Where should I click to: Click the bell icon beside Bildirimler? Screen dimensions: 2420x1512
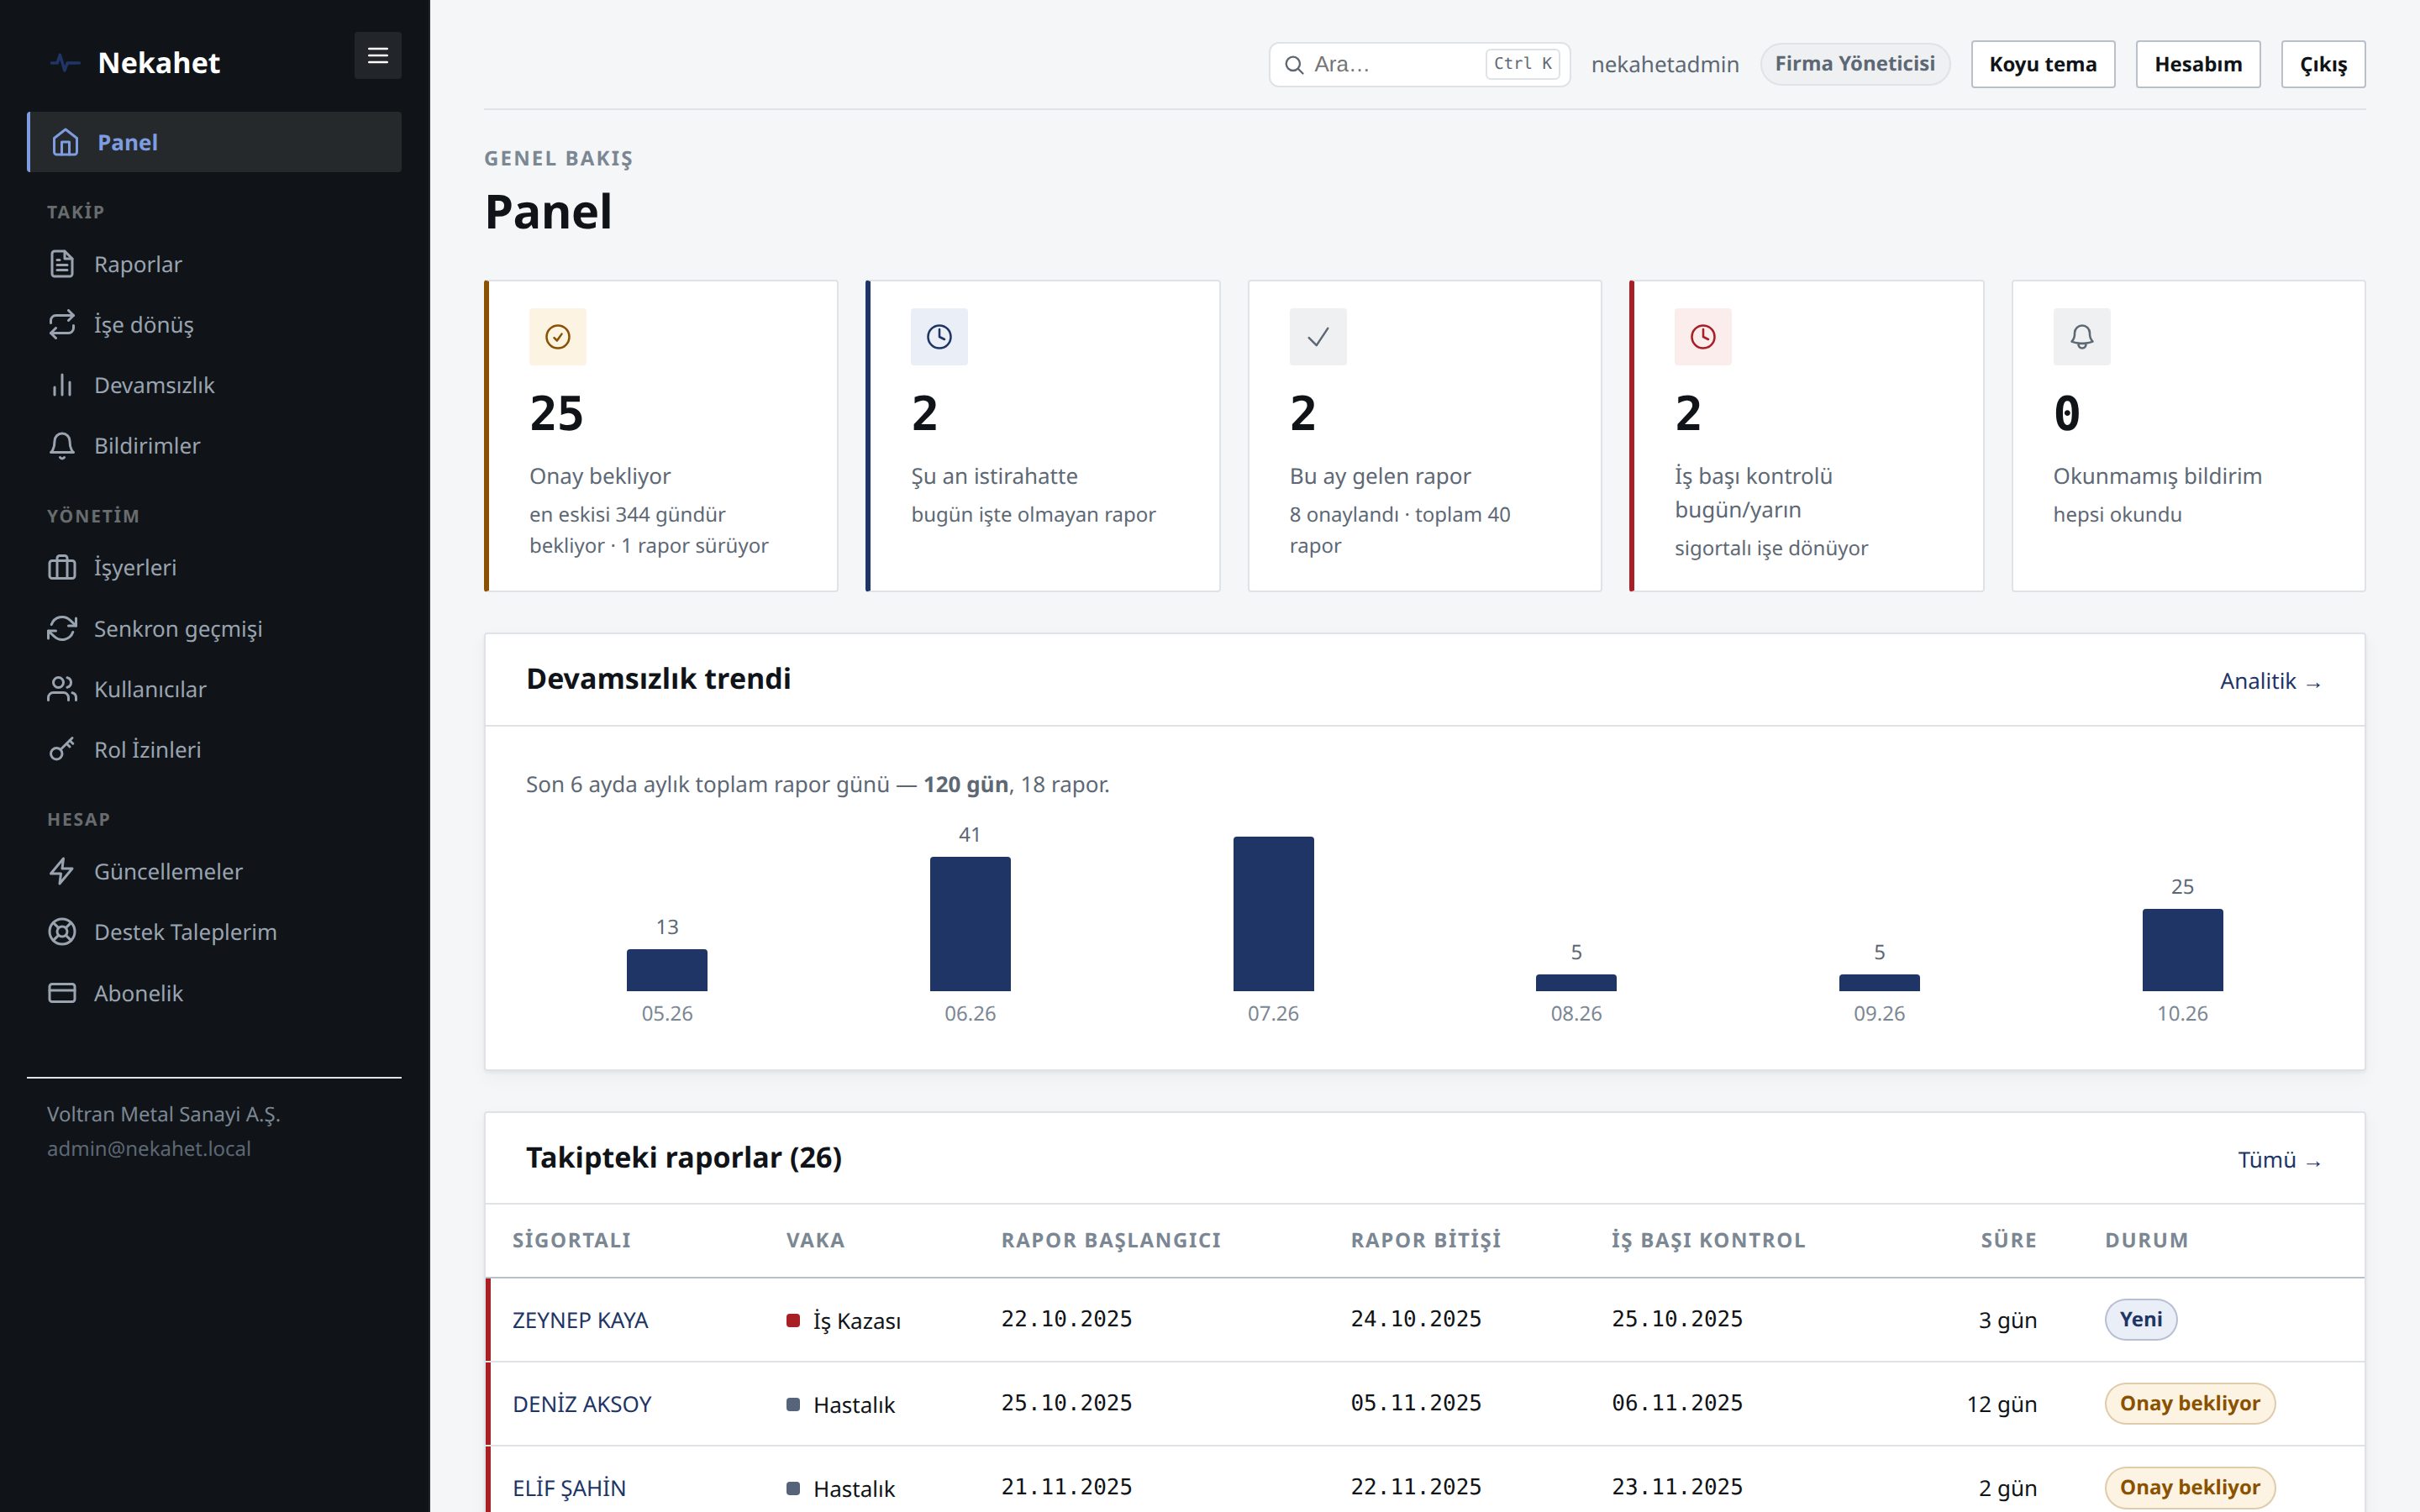[62, 445]
